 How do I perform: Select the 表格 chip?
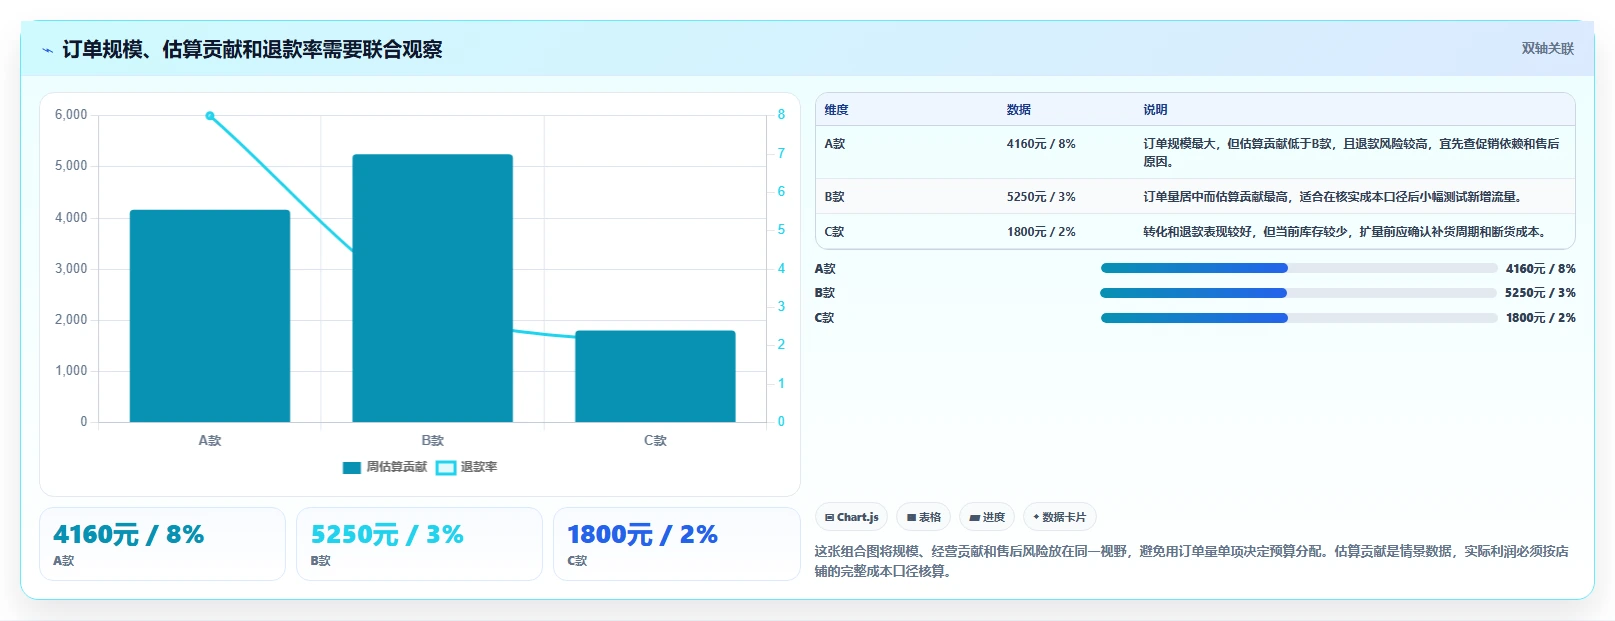[x=924, y=517]
